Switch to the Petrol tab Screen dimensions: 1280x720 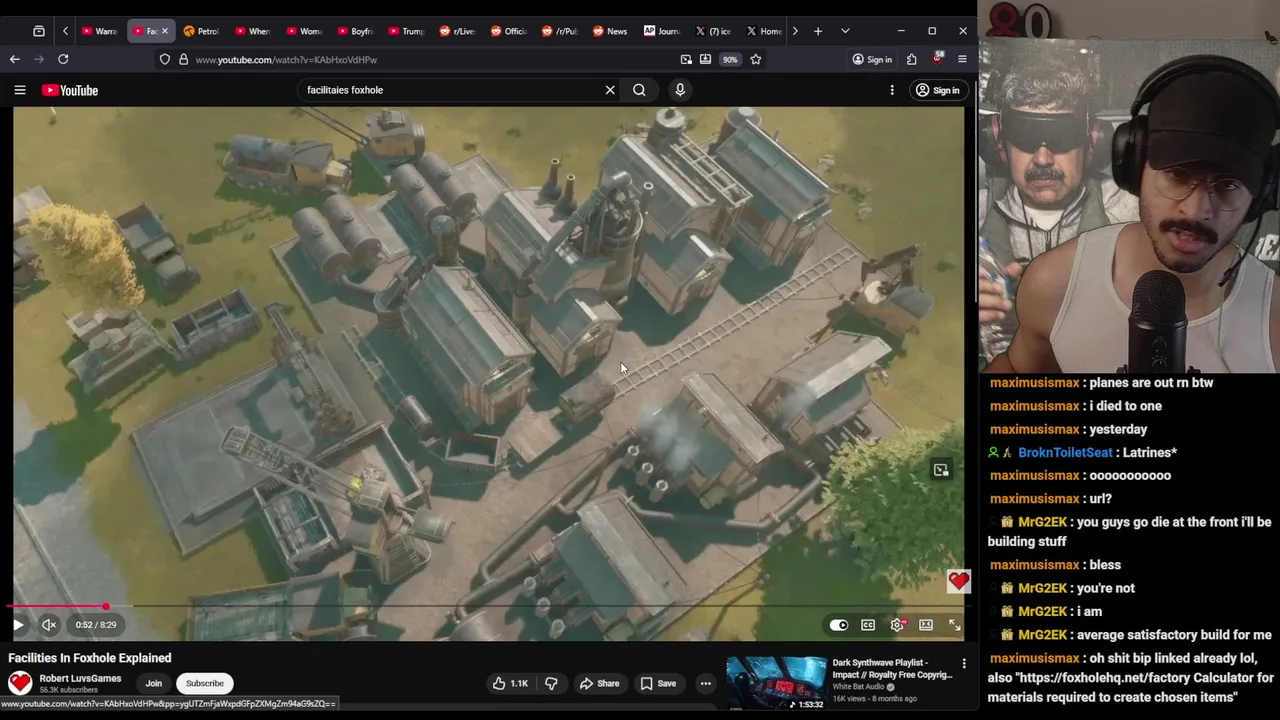click(201, 31)
